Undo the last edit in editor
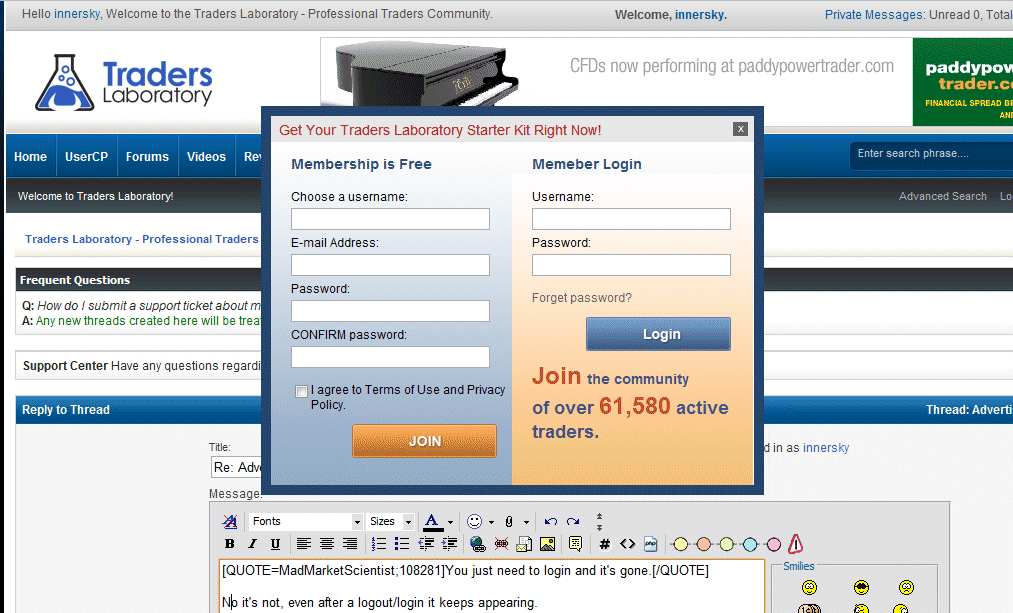The height and width of the screenshot is (613, 1013). click(x=550, y=521)
